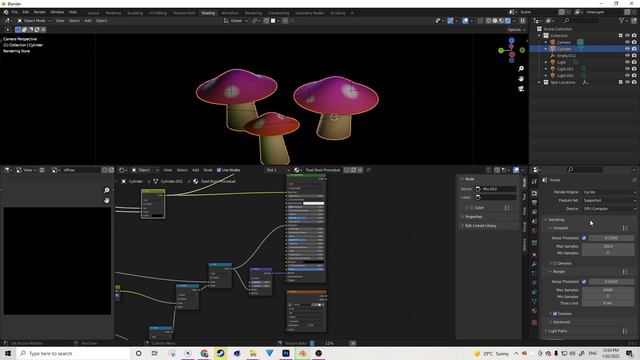
Task: Expand node sidebar Properties panel
Action: click(473, 217)
